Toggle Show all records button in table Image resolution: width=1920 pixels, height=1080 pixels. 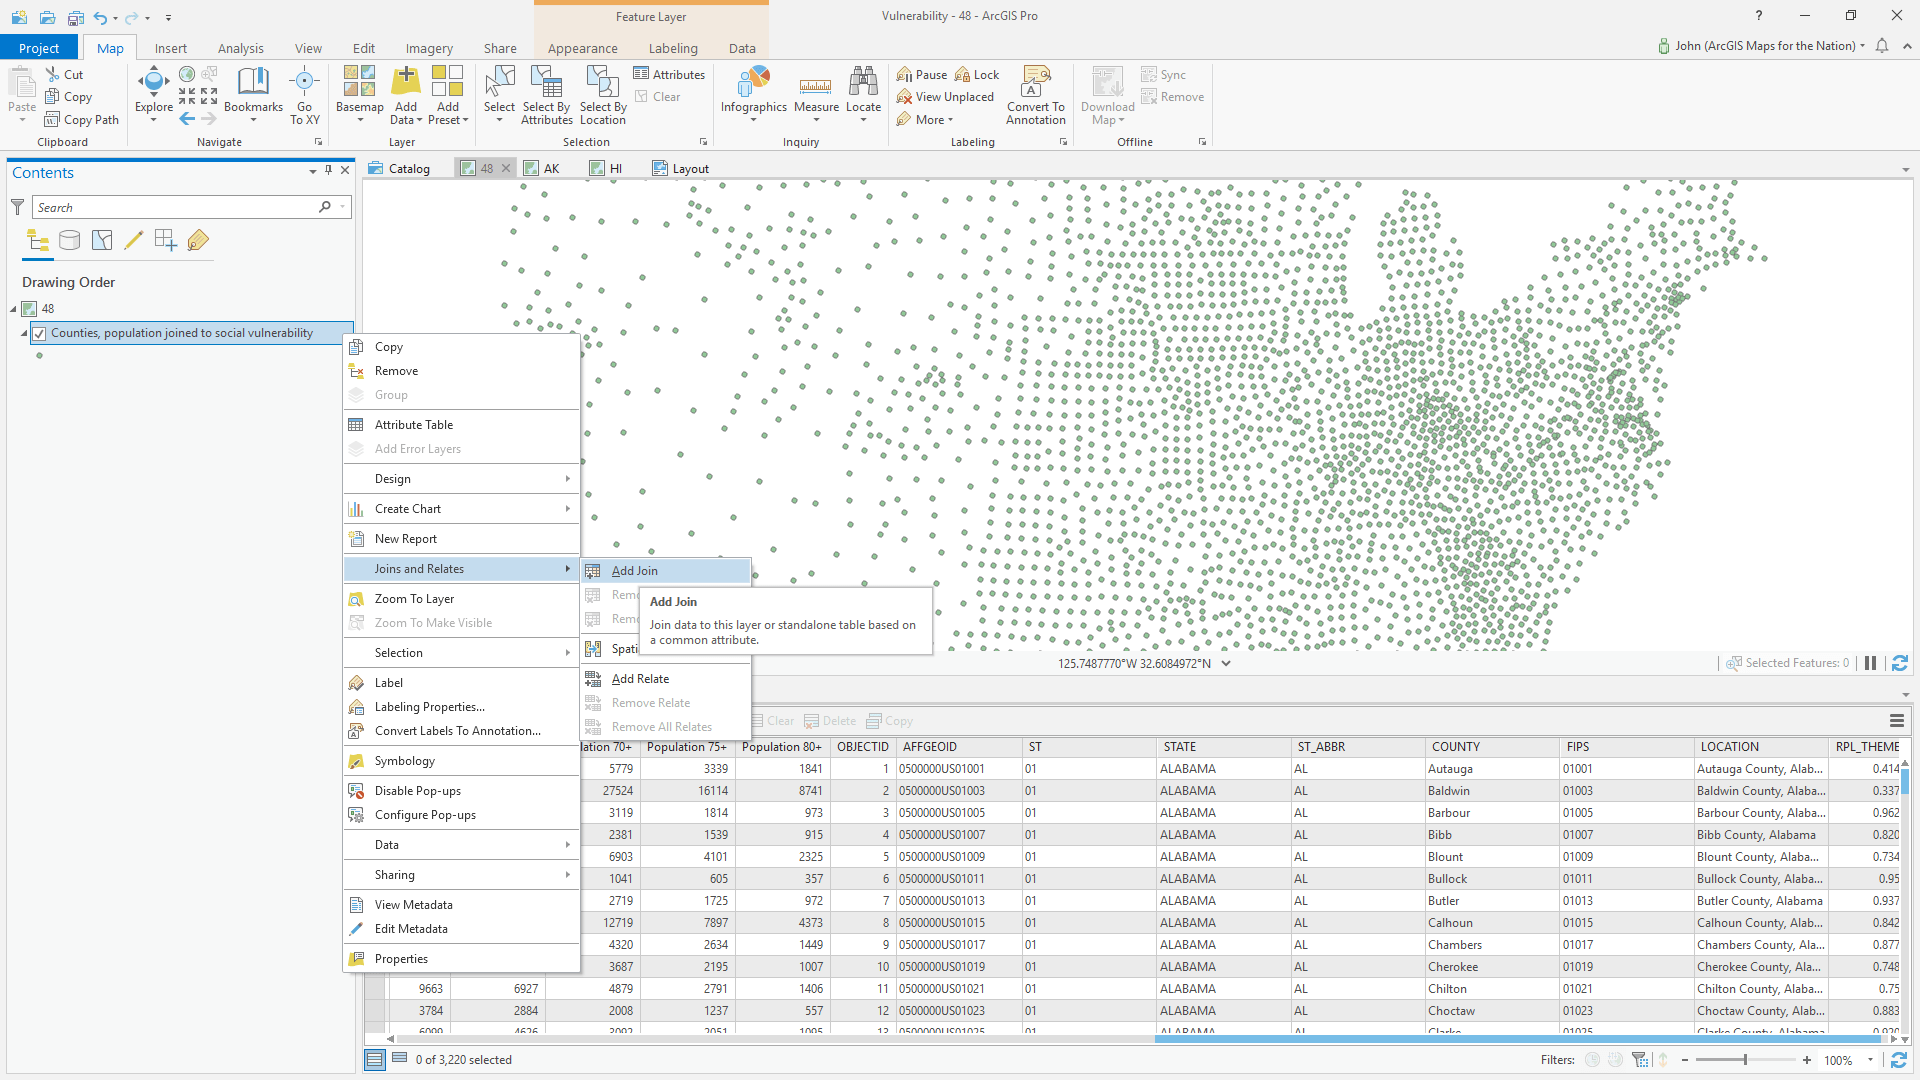coord(375,1059)
